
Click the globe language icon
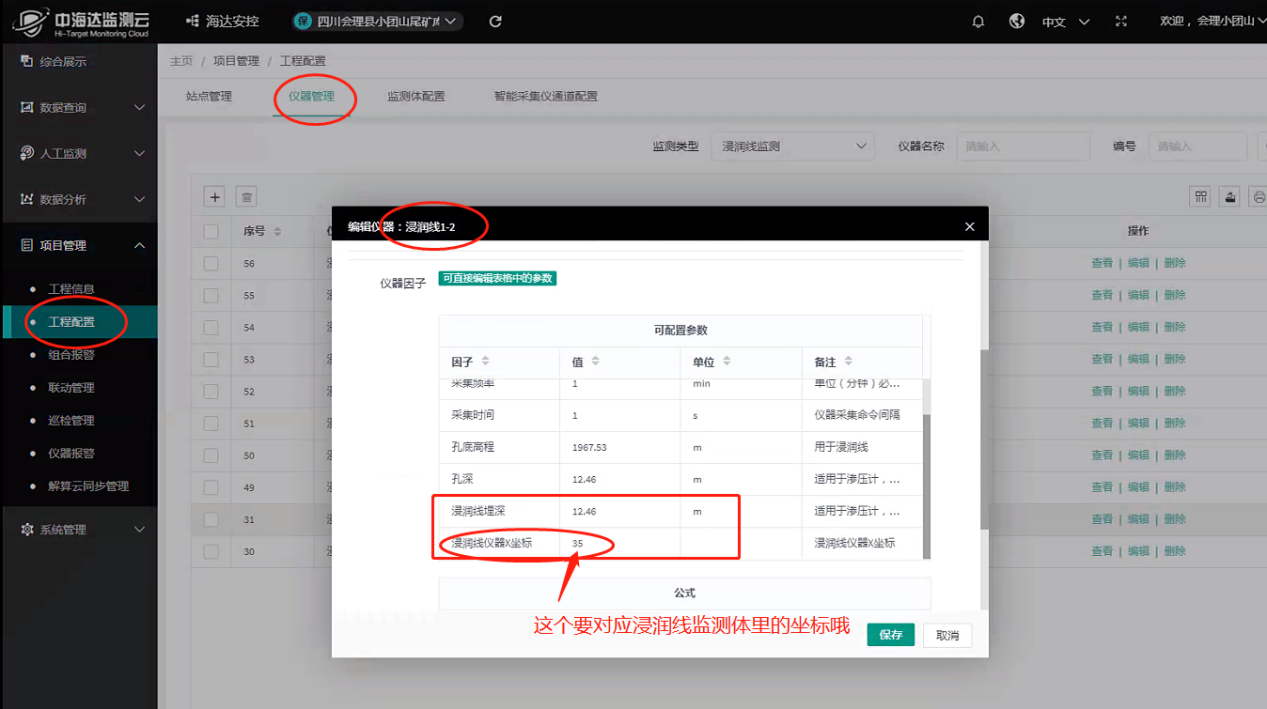coord(1017,21)
